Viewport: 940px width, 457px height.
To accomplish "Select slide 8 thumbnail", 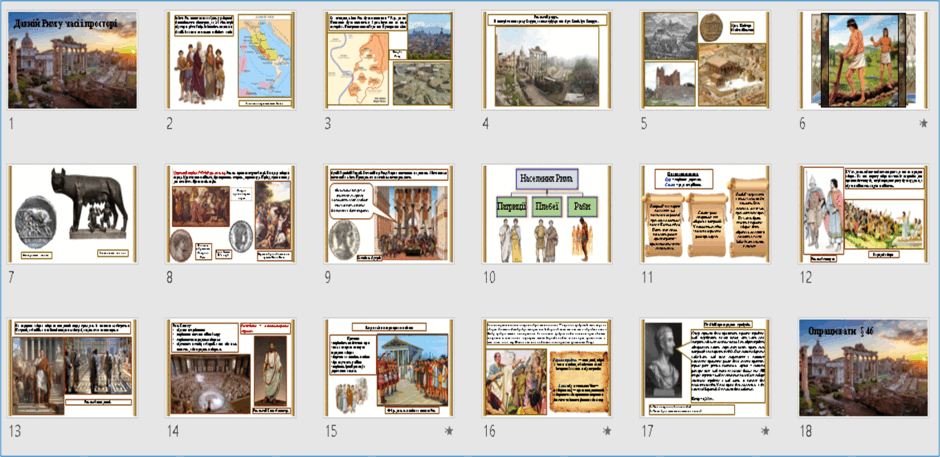I will [231, 214].
